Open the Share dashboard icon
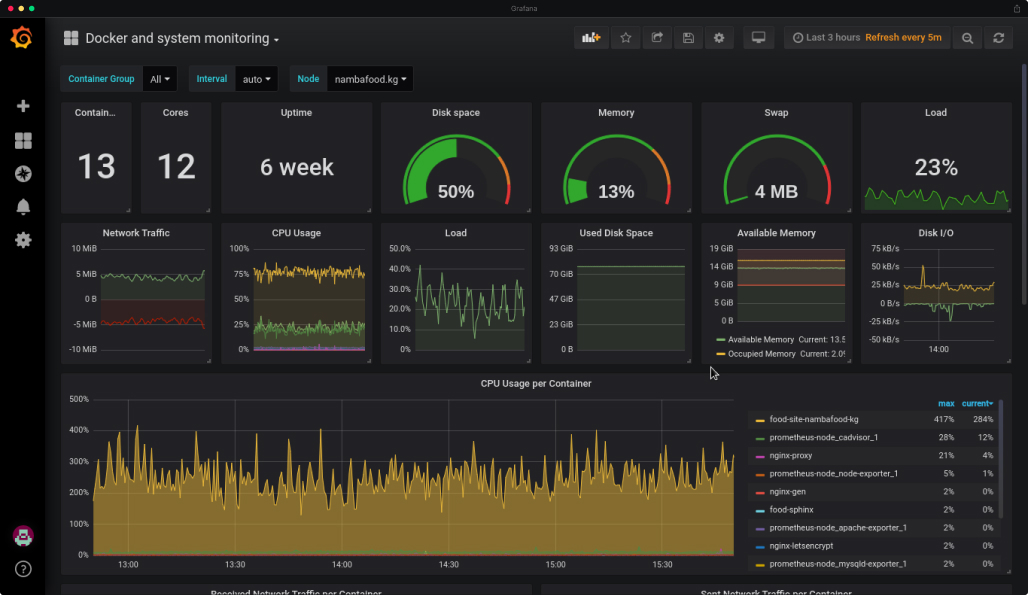 [657, 37]
